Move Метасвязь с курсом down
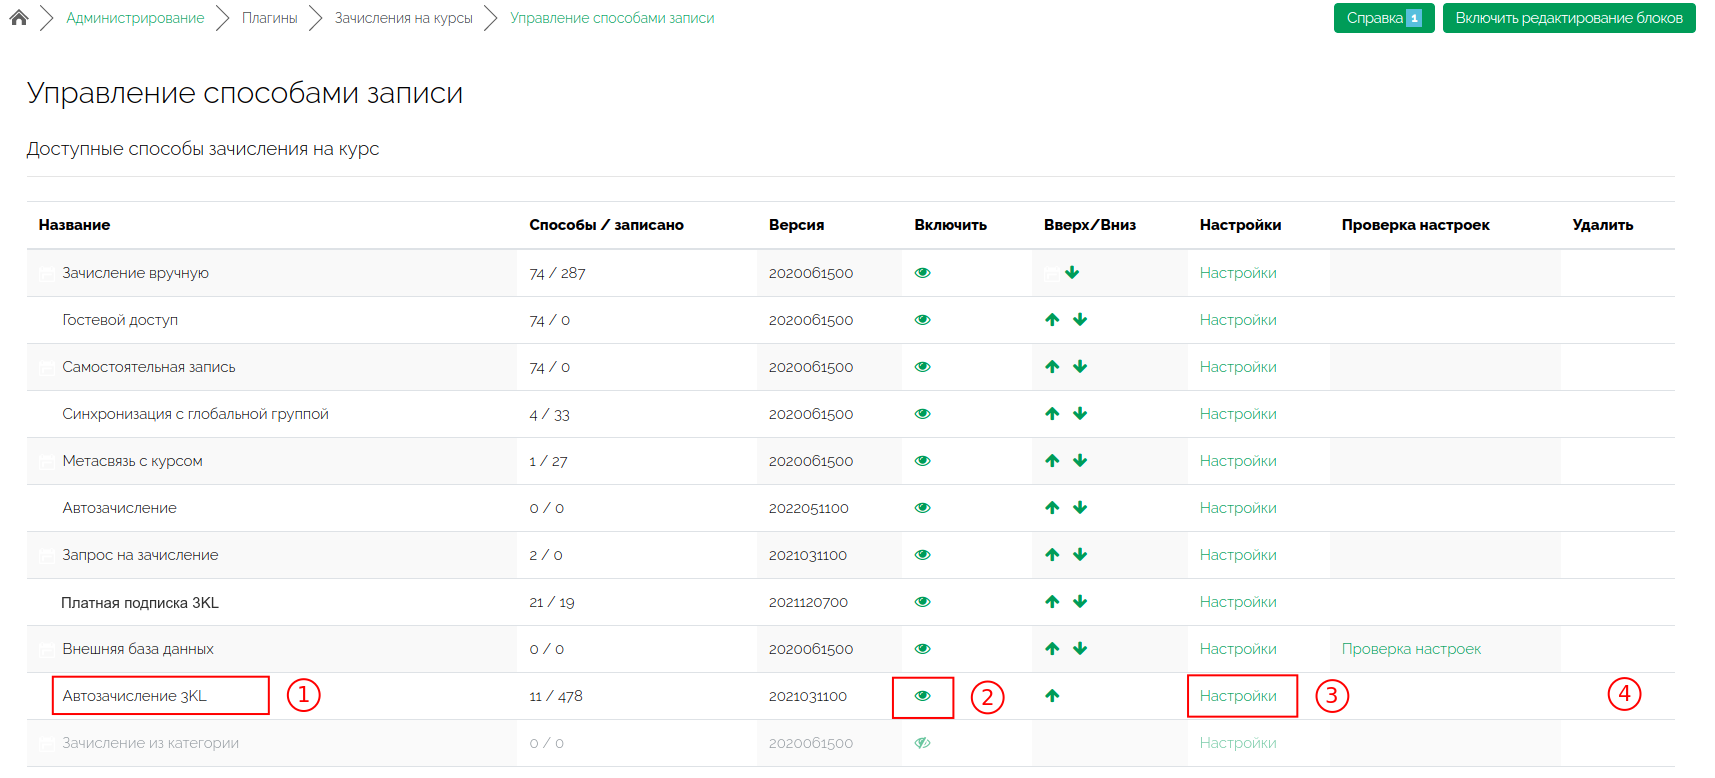The width and height of the screenshot is (1715, 778). (x=1080, y=461)
